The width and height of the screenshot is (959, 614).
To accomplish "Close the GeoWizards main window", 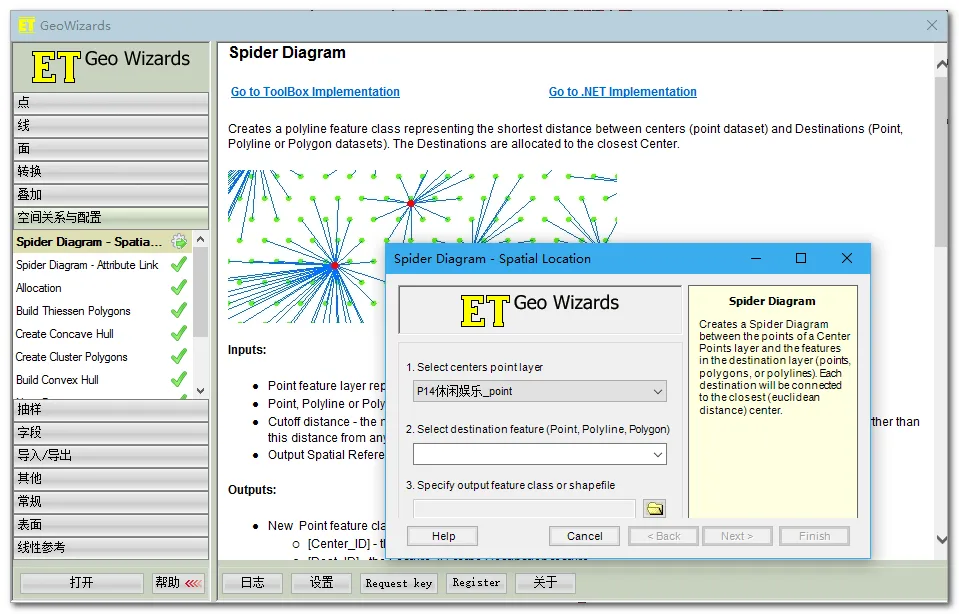I will click(931, 25).
